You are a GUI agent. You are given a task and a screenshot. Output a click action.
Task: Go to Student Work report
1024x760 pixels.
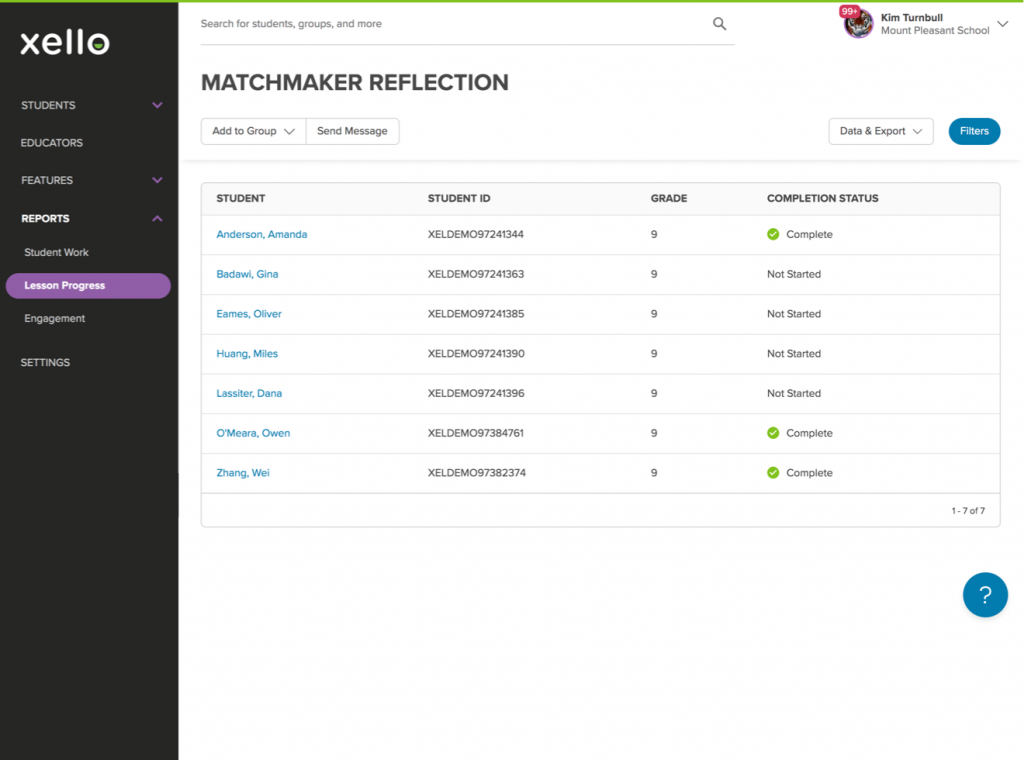pyautogui.click(x=57, y=252)
